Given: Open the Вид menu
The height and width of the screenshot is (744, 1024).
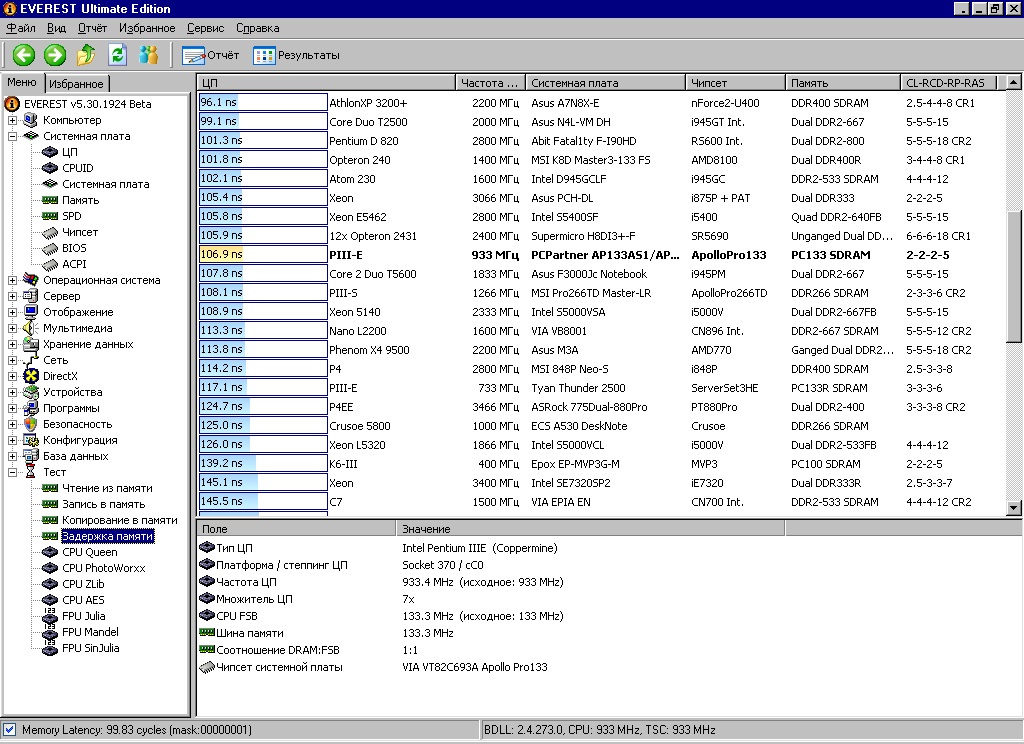Looking at the screenshot, I should click(56, 28).
